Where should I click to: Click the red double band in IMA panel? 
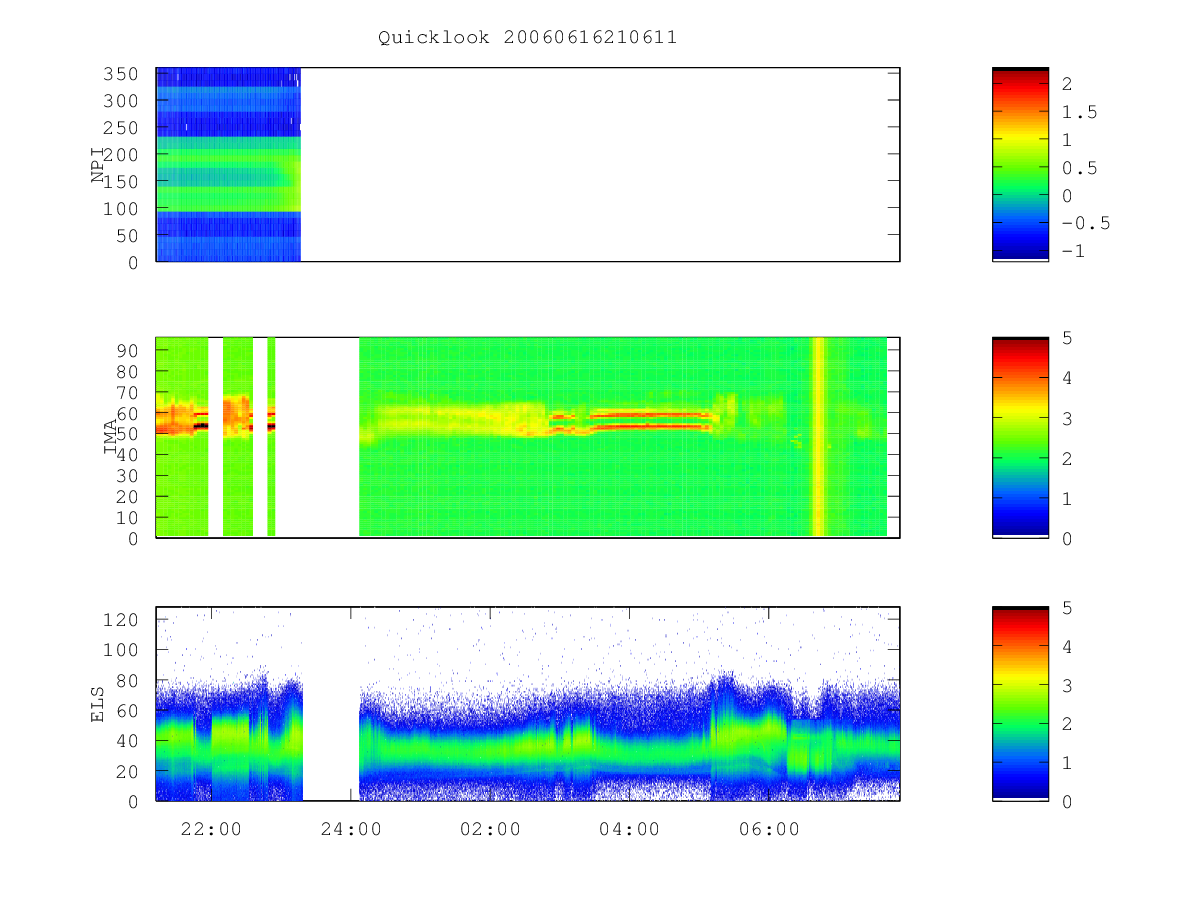click(x=651, y=420)
